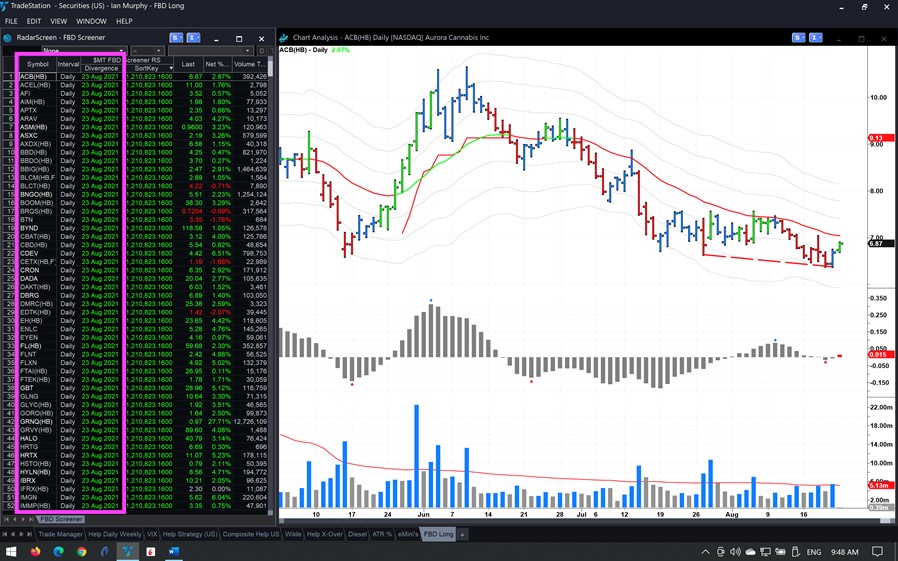Select the BYND symbol row
898x561 pixels.
pyautogui.click(x=30, y=228)
